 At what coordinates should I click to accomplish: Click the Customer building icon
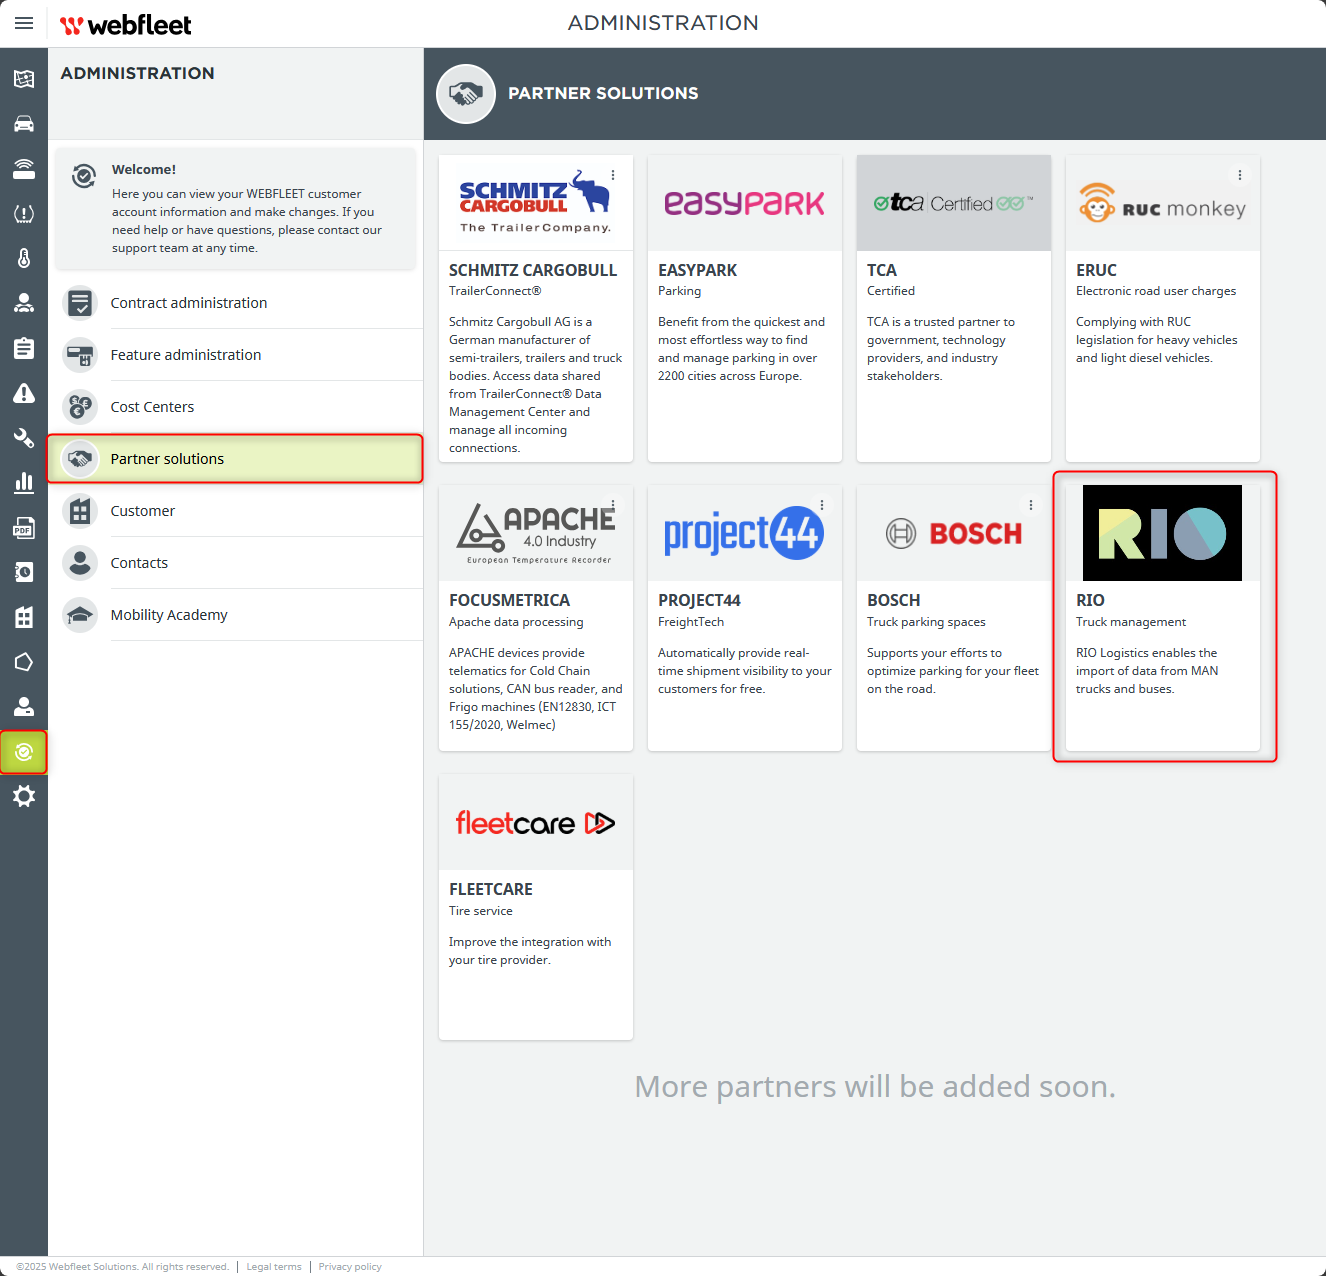pyautogui.click(x=80, y=511)
